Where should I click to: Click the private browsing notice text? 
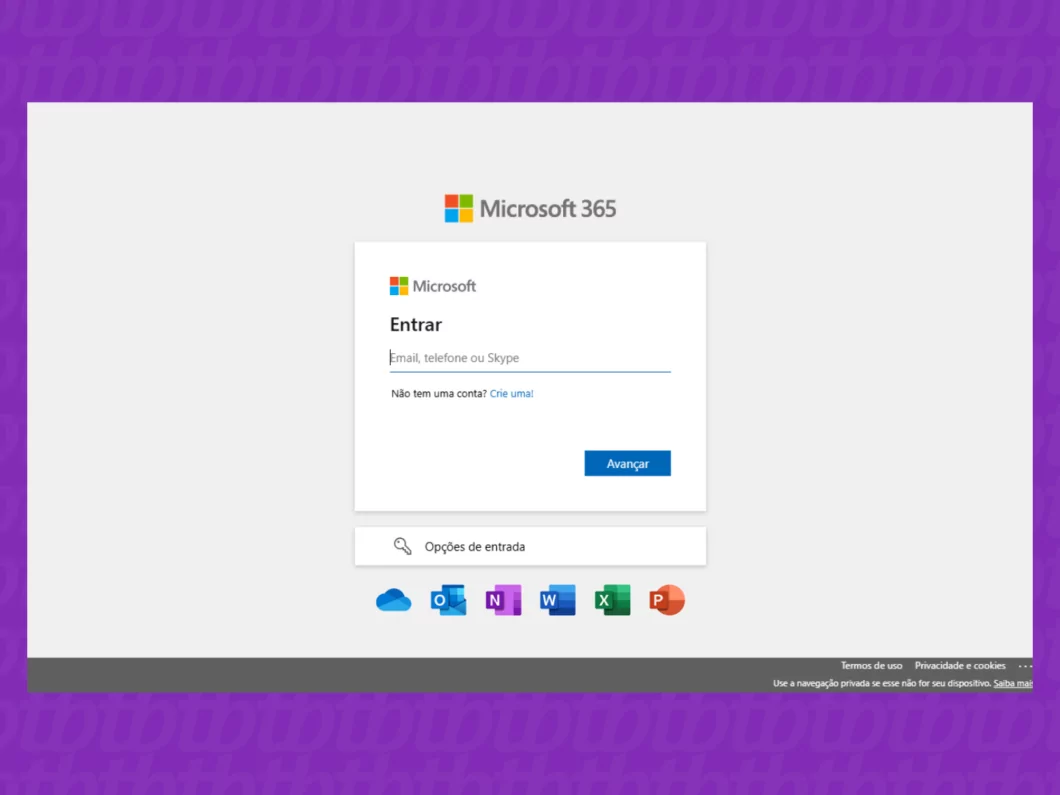pos(882,683)
